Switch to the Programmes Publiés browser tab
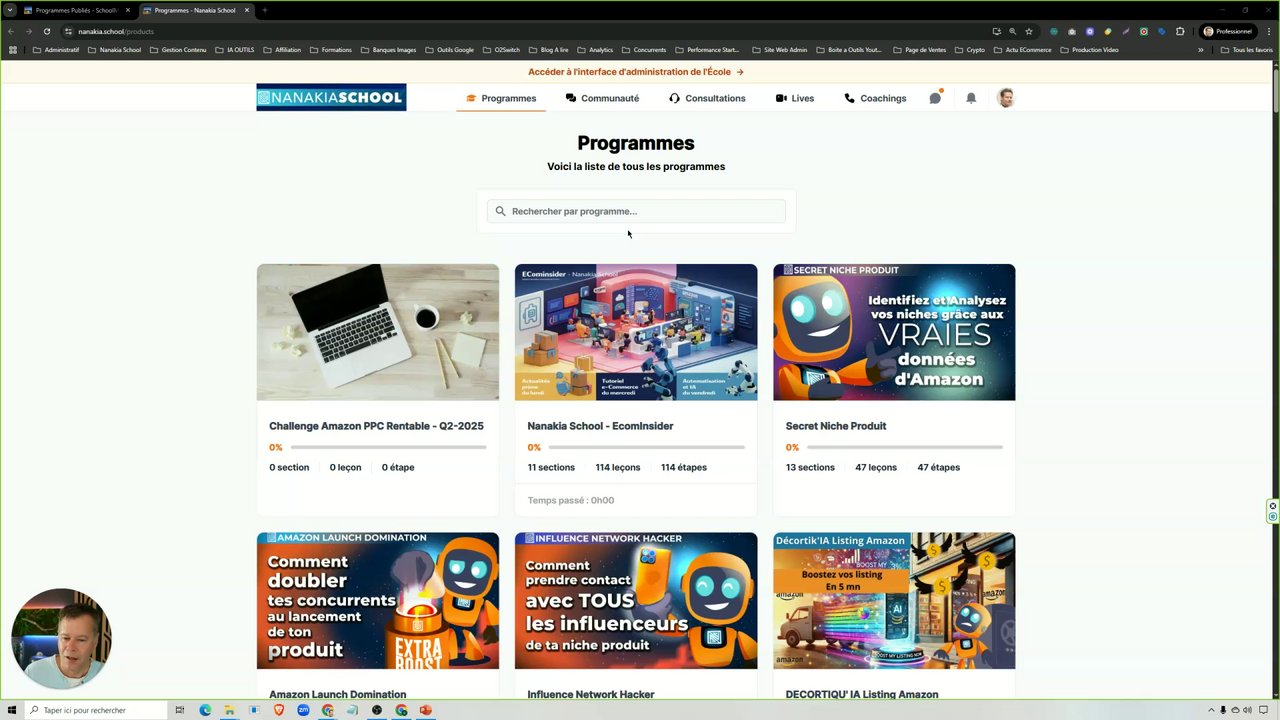 click(x=76, y=10)
